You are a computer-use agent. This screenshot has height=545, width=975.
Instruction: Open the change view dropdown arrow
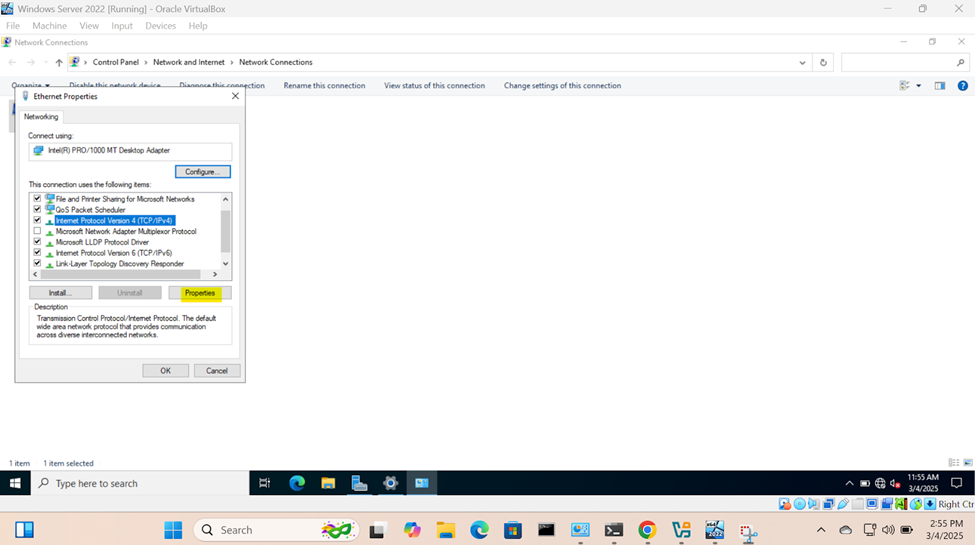(x=918, y=86)
